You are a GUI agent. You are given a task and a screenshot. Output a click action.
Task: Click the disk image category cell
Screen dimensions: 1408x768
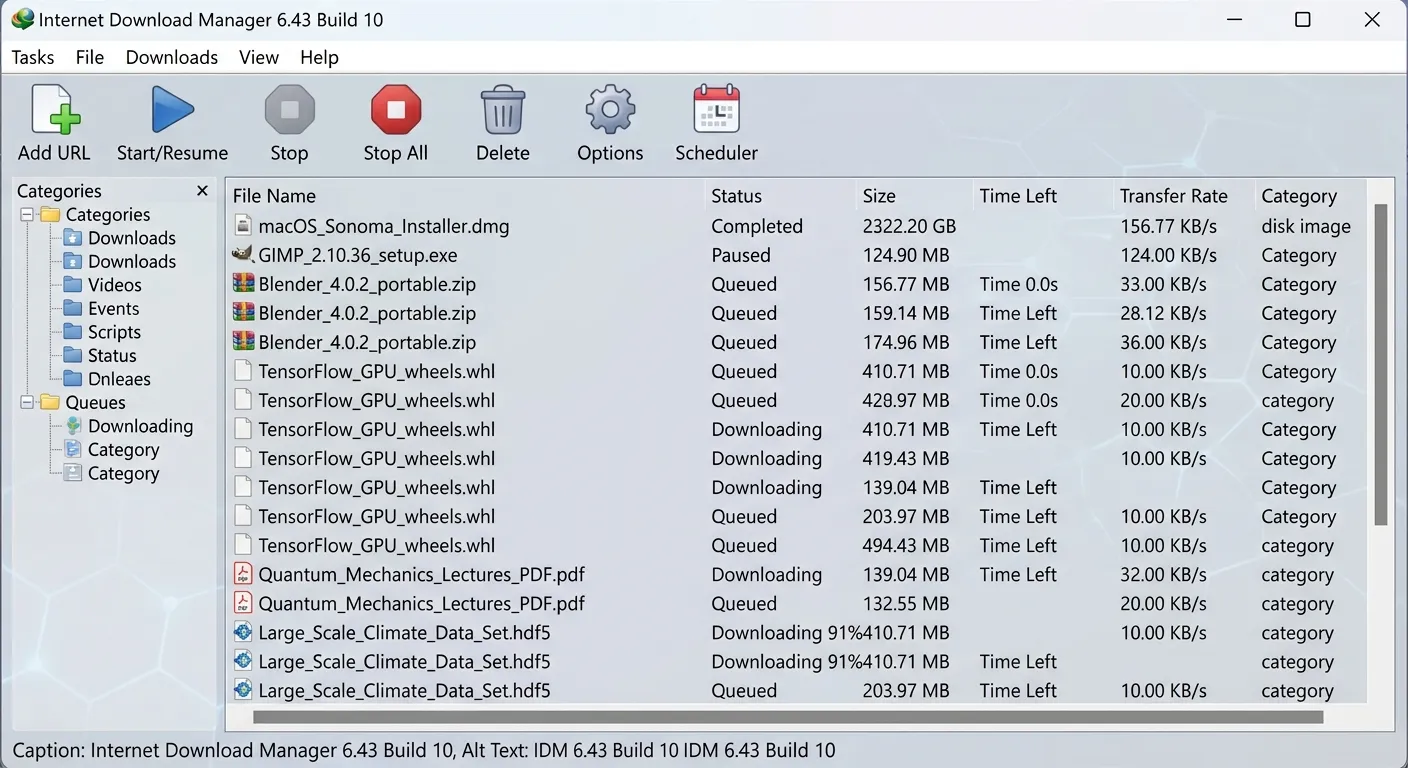point(1306,226)
